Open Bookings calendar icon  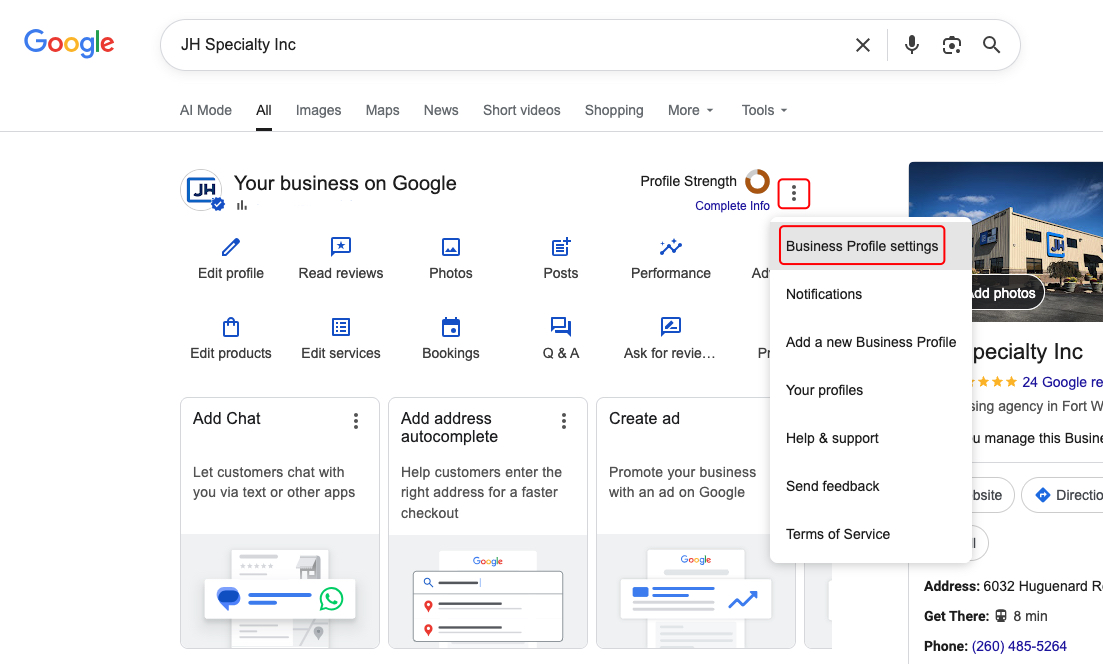(x=450, y=327)
